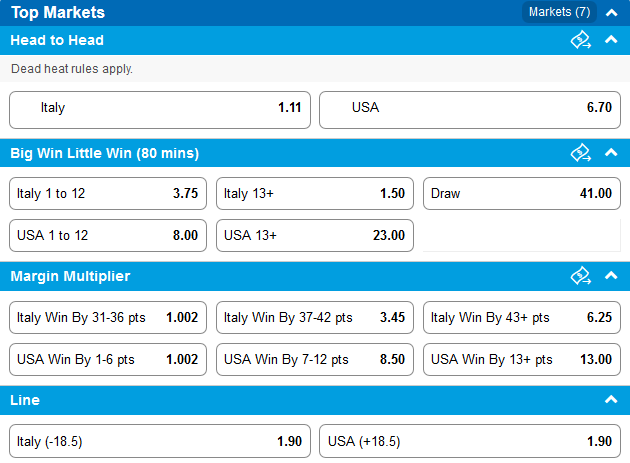Image resolution: width=630 pixels, height=463 pixels.
Task: Choose USA (+18.5) line bet
Action: (470, 441)
